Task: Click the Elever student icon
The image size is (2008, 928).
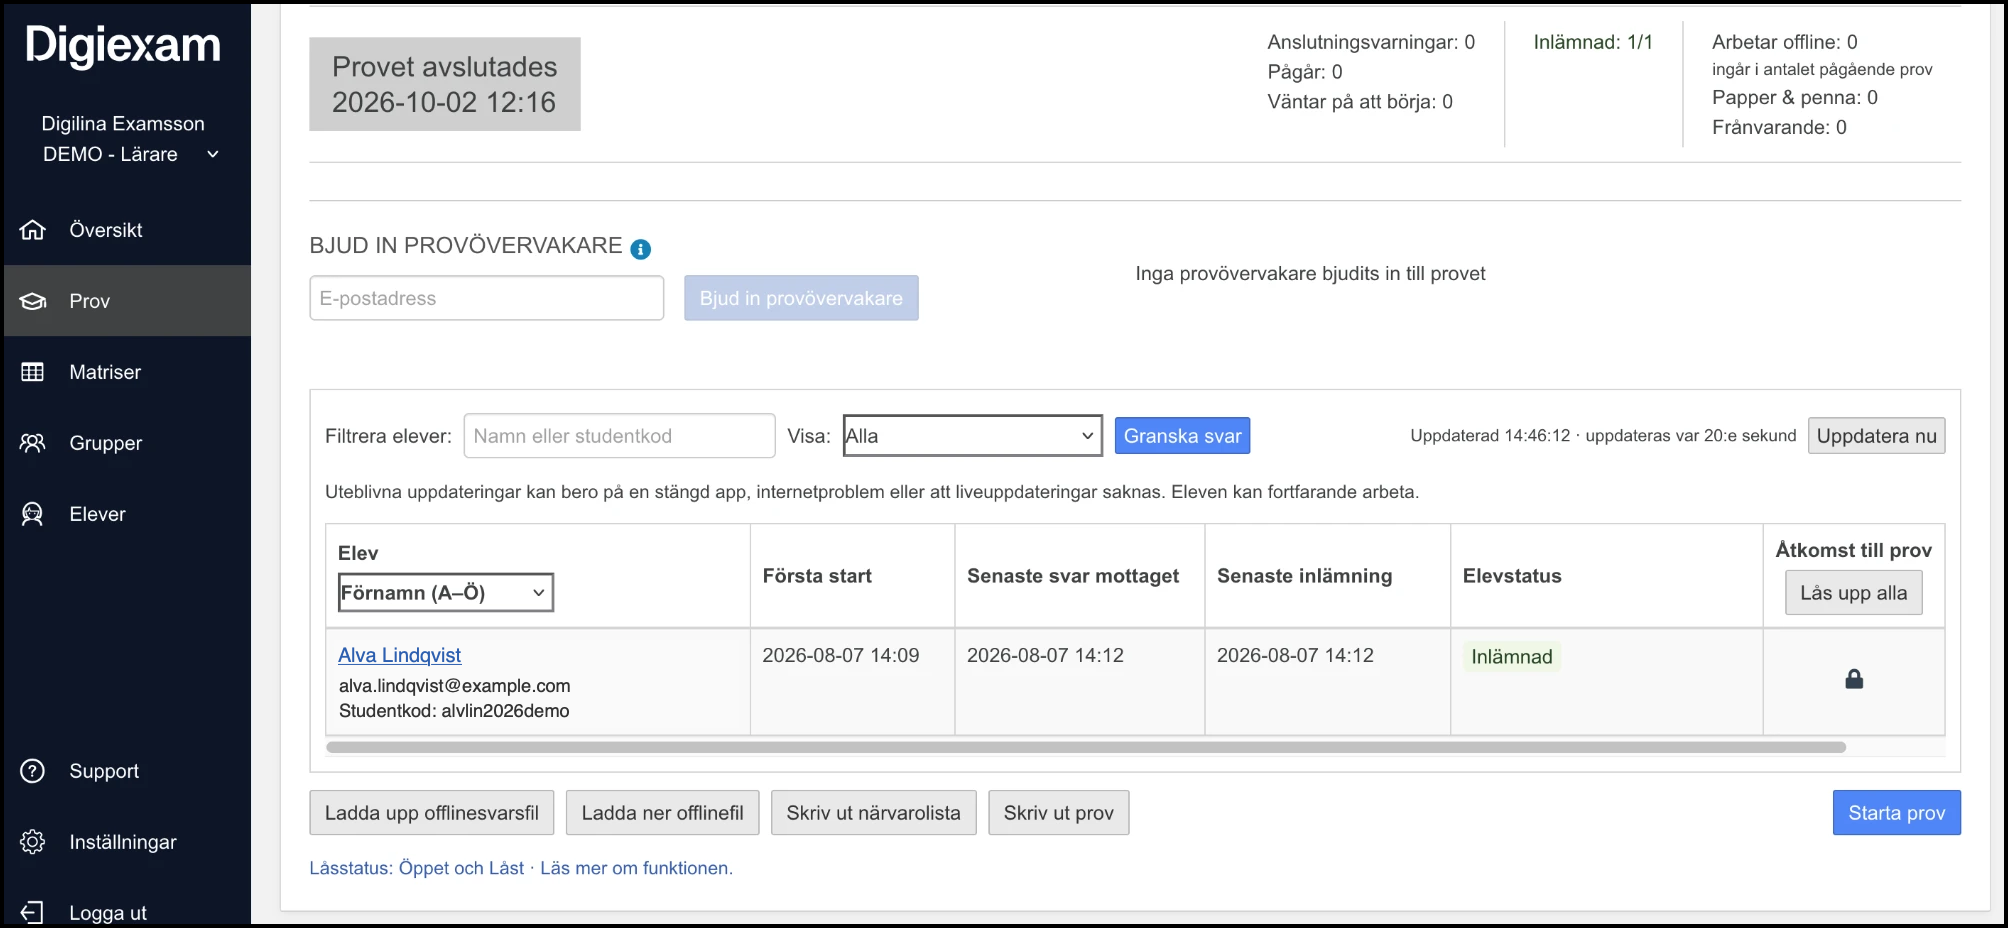Action: pyautogui.click(x=33, y=514)
